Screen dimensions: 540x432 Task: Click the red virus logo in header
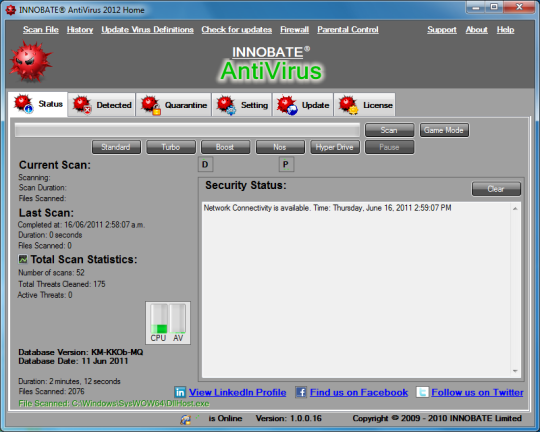point(31,62)
